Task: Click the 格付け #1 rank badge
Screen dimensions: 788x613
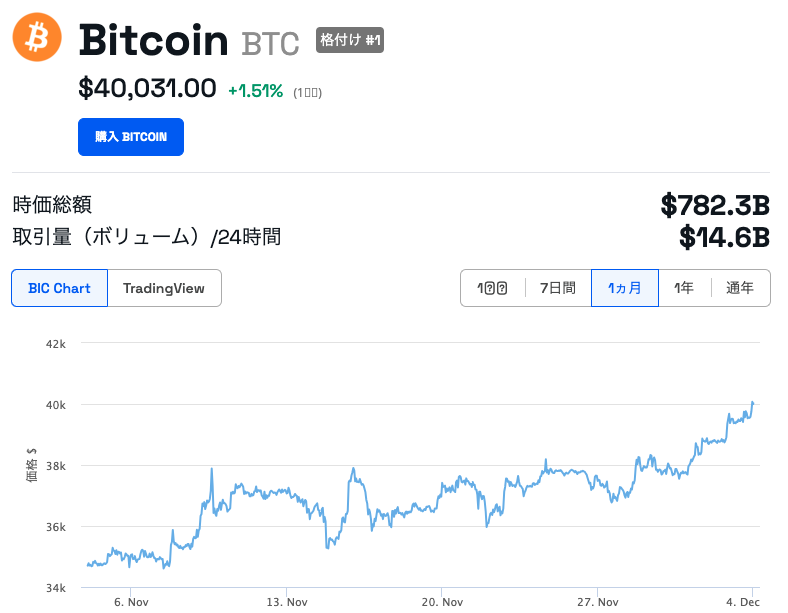Action: click(350, 40)
